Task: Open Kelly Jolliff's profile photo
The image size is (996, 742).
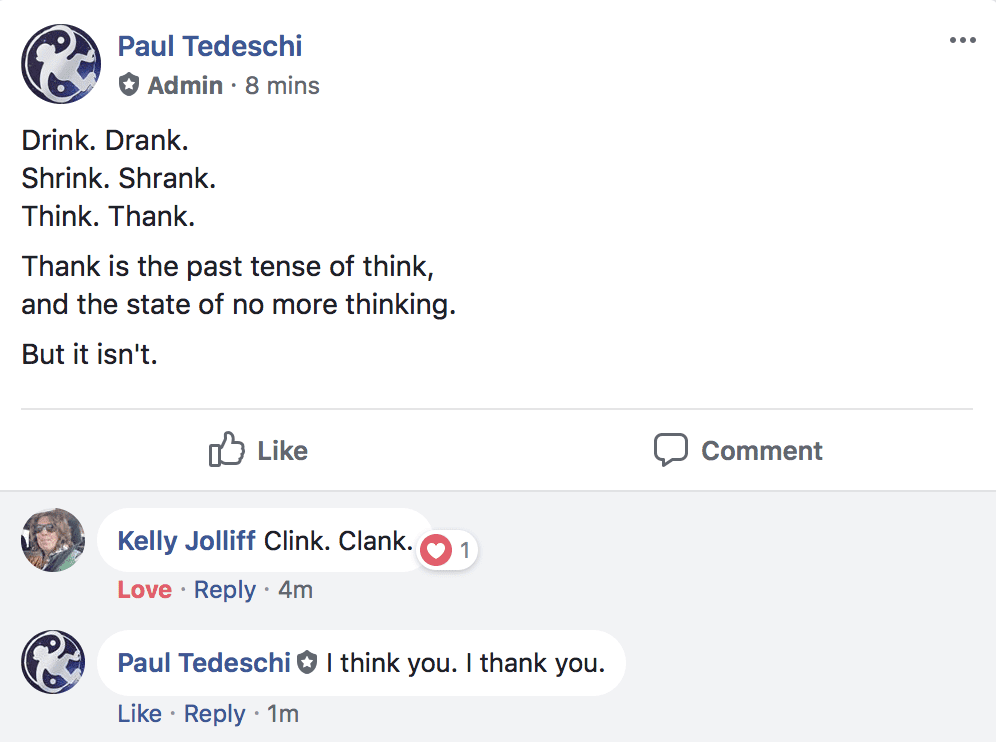Action: point(53,540)
